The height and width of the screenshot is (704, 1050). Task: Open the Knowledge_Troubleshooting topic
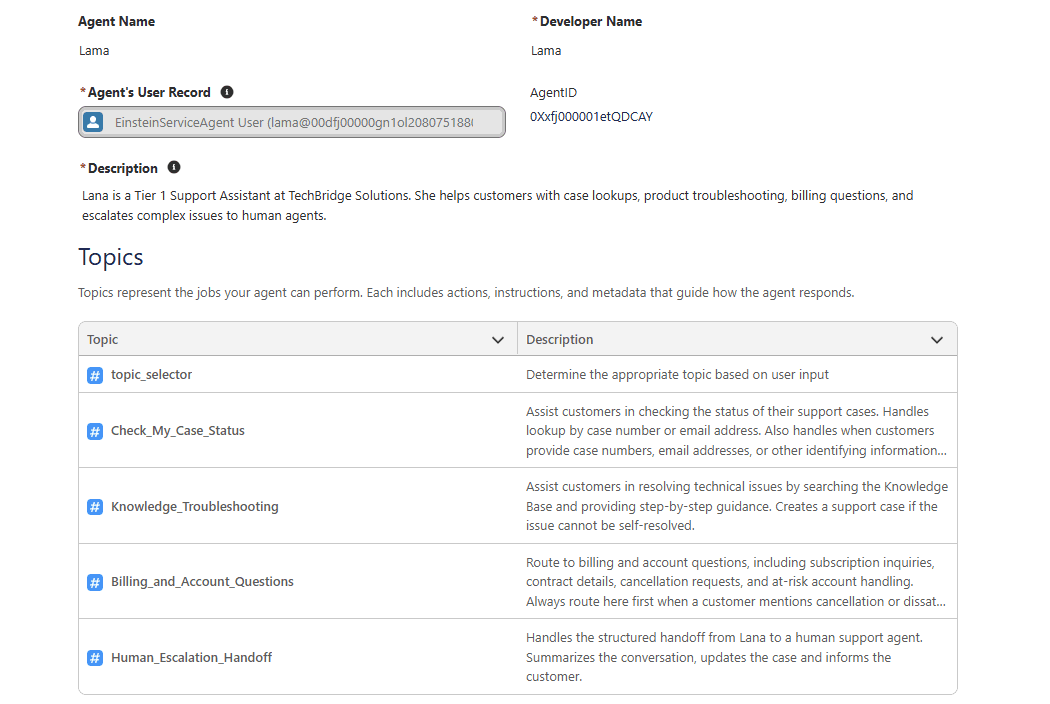click(194, 507)
